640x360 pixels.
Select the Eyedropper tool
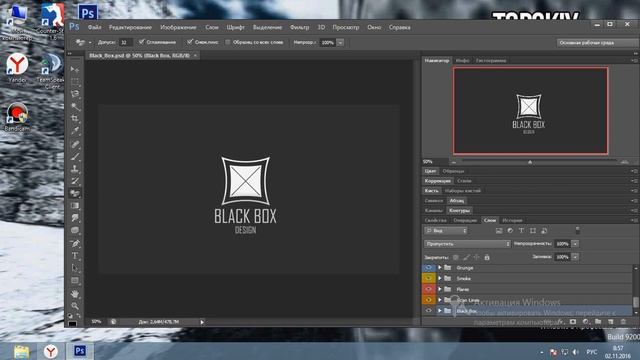point(75,131)
